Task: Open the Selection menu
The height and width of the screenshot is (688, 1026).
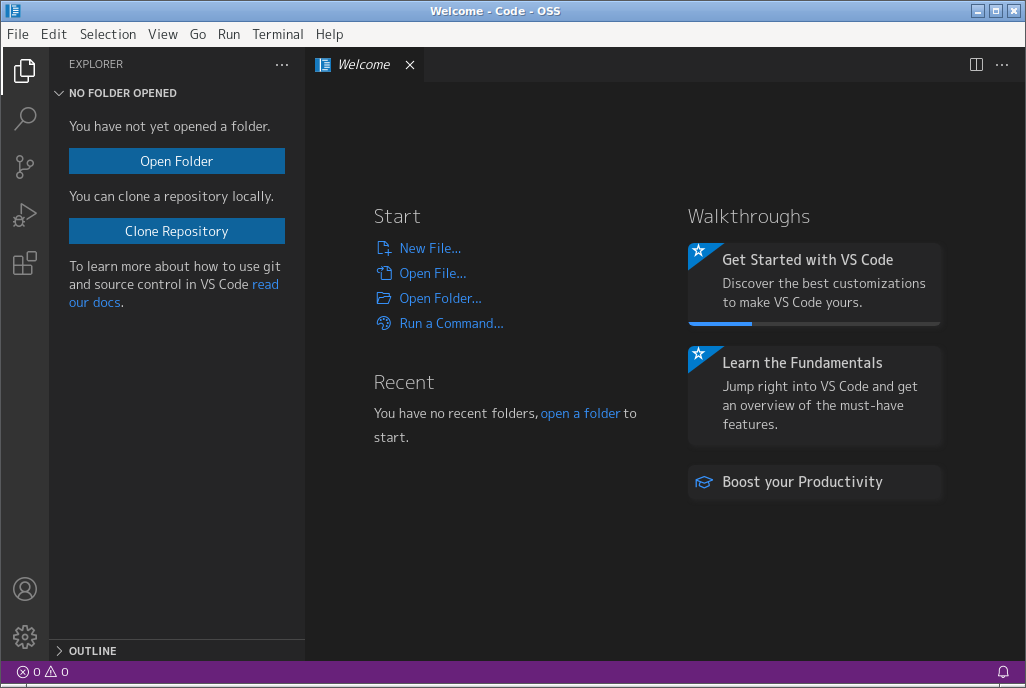Action: pyautogui.click(x=108, y=34)
